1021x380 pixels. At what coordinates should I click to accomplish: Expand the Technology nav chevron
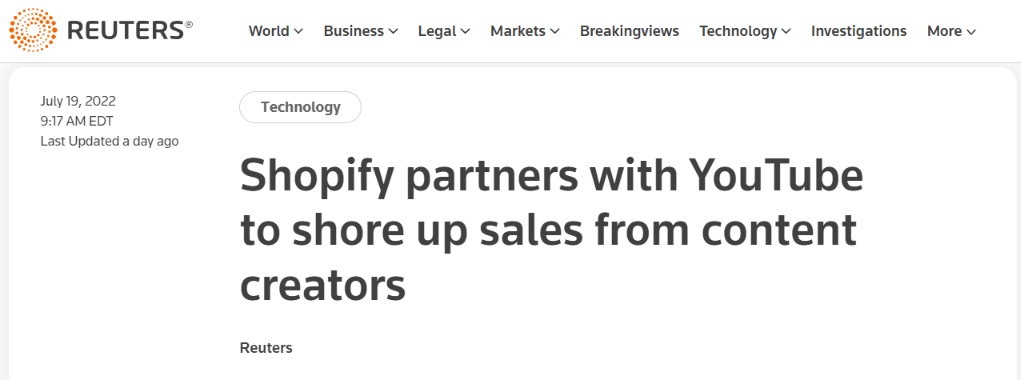pyautogui.click(x=786, y=31)
